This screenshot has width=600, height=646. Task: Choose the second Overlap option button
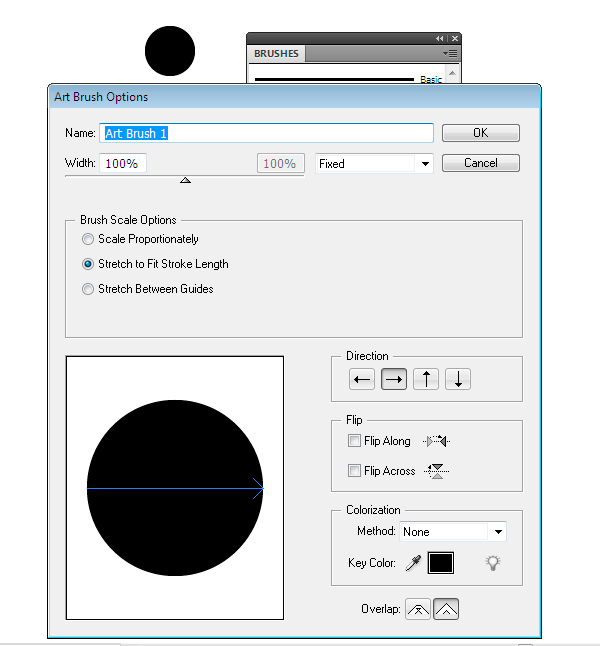pos(446,609)
